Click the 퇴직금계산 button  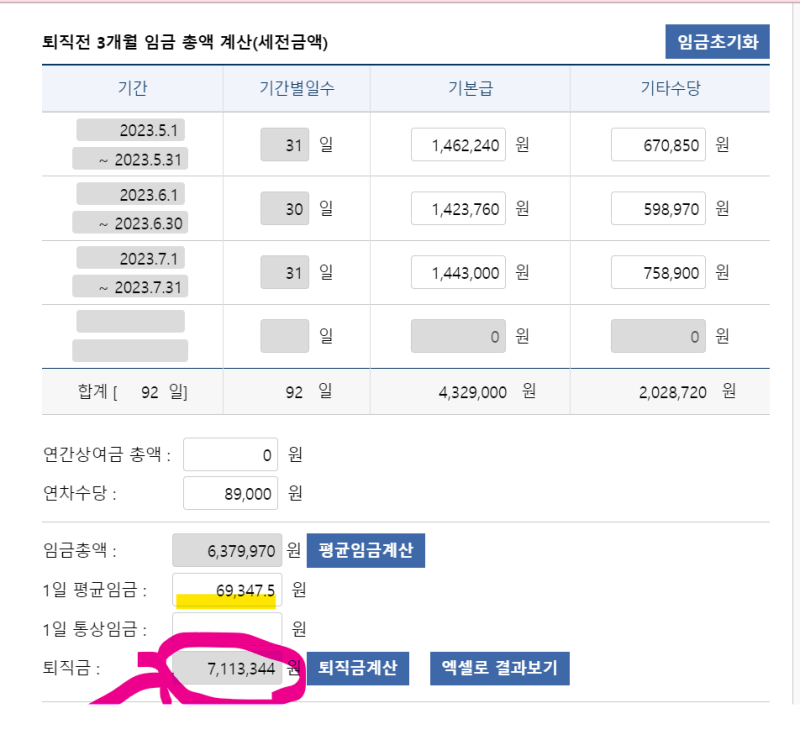point(357,668)
